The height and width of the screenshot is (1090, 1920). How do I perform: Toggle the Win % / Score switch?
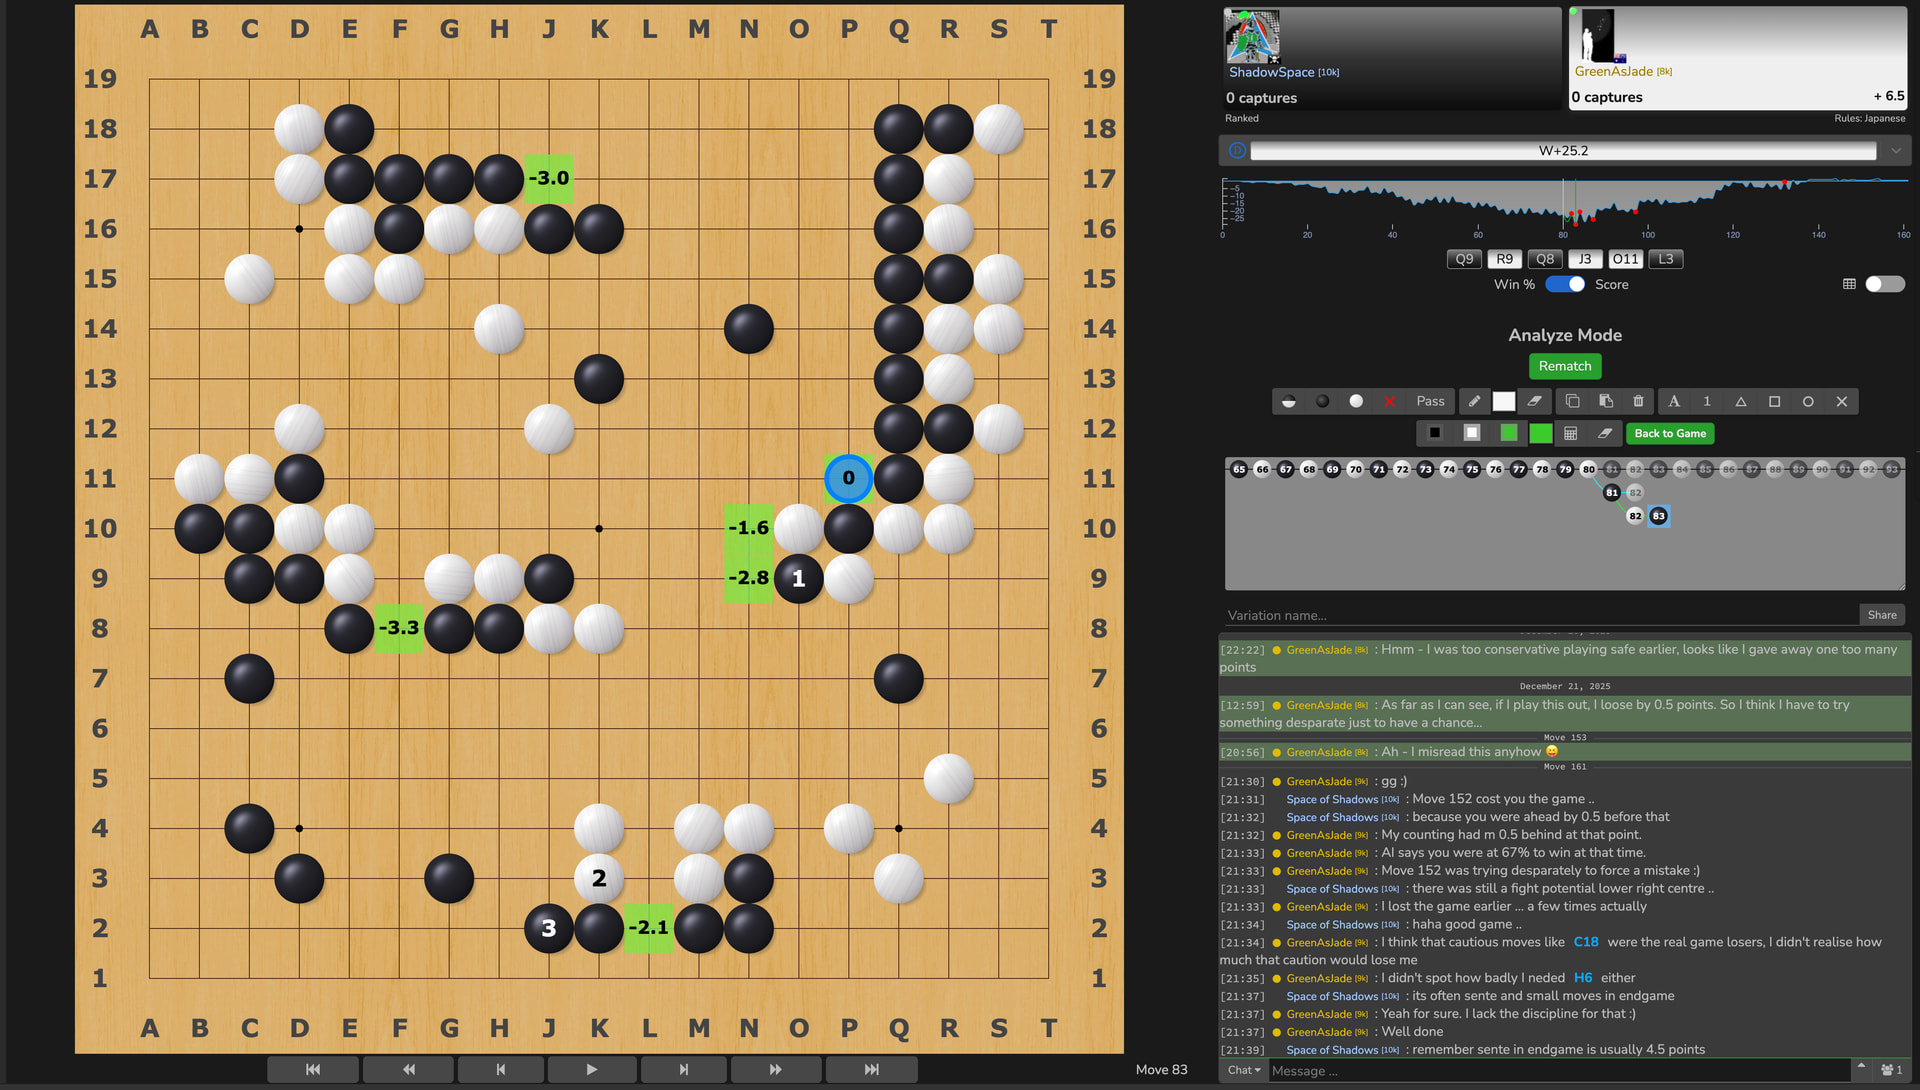[x=1565, y=284]
